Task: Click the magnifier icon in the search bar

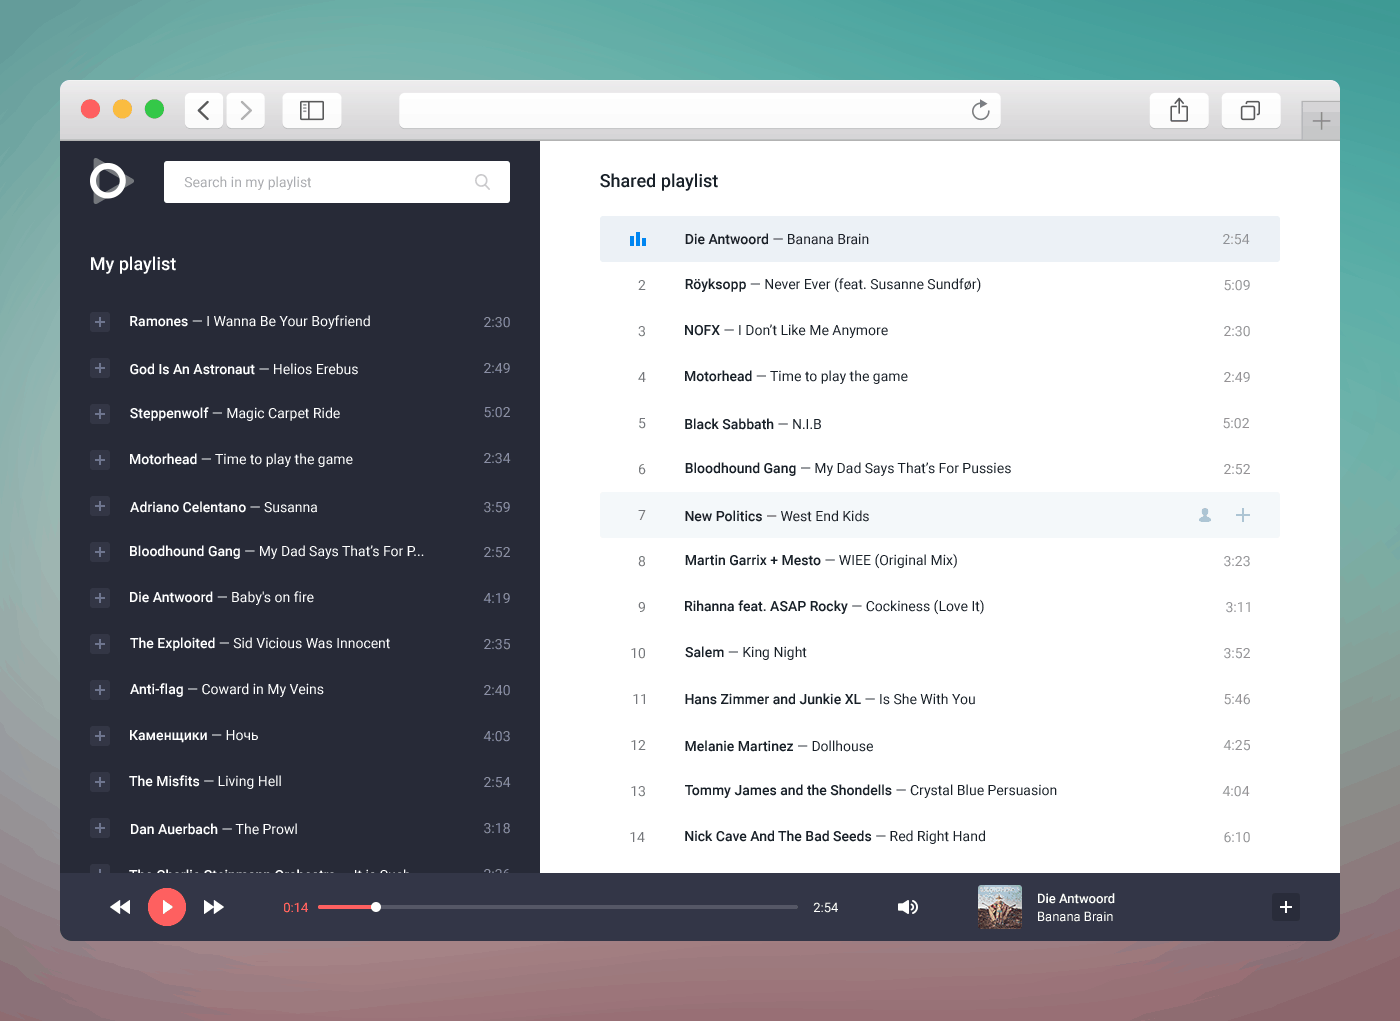Action: (x=482, y=182)
